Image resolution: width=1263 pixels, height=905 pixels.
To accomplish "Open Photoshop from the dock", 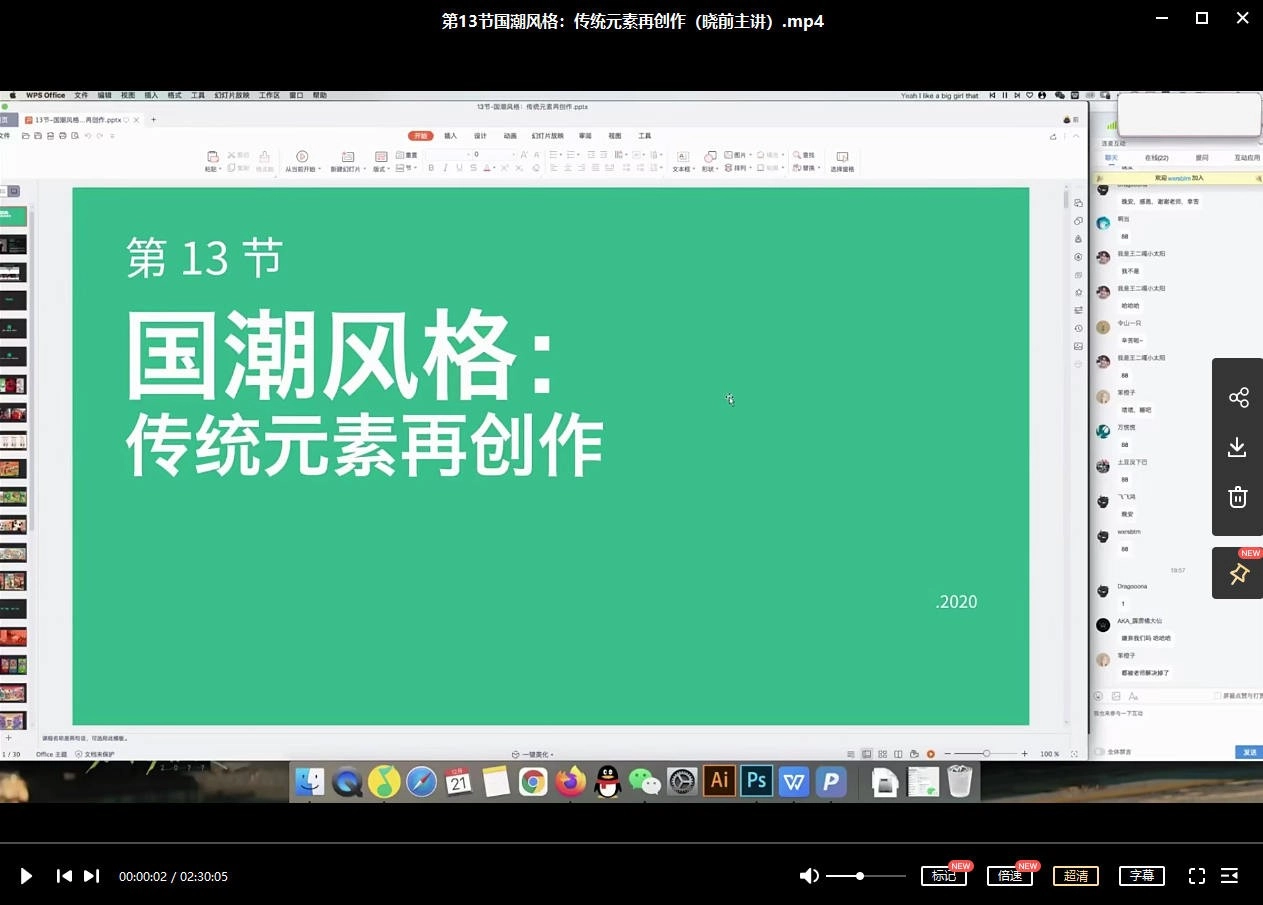I will click(x=756, y=782).
